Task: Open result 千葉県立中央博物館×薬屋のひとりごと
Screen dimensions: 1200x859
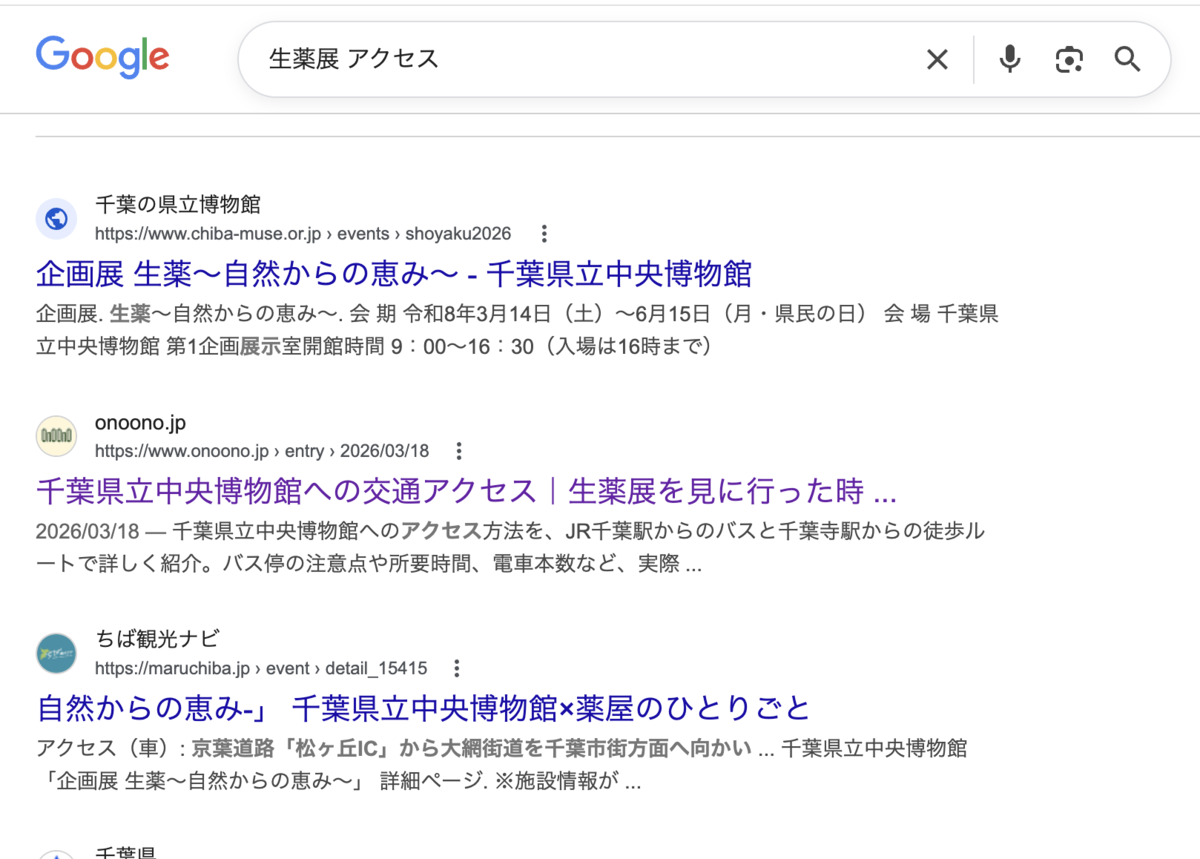Action: [x=423, y=708]
